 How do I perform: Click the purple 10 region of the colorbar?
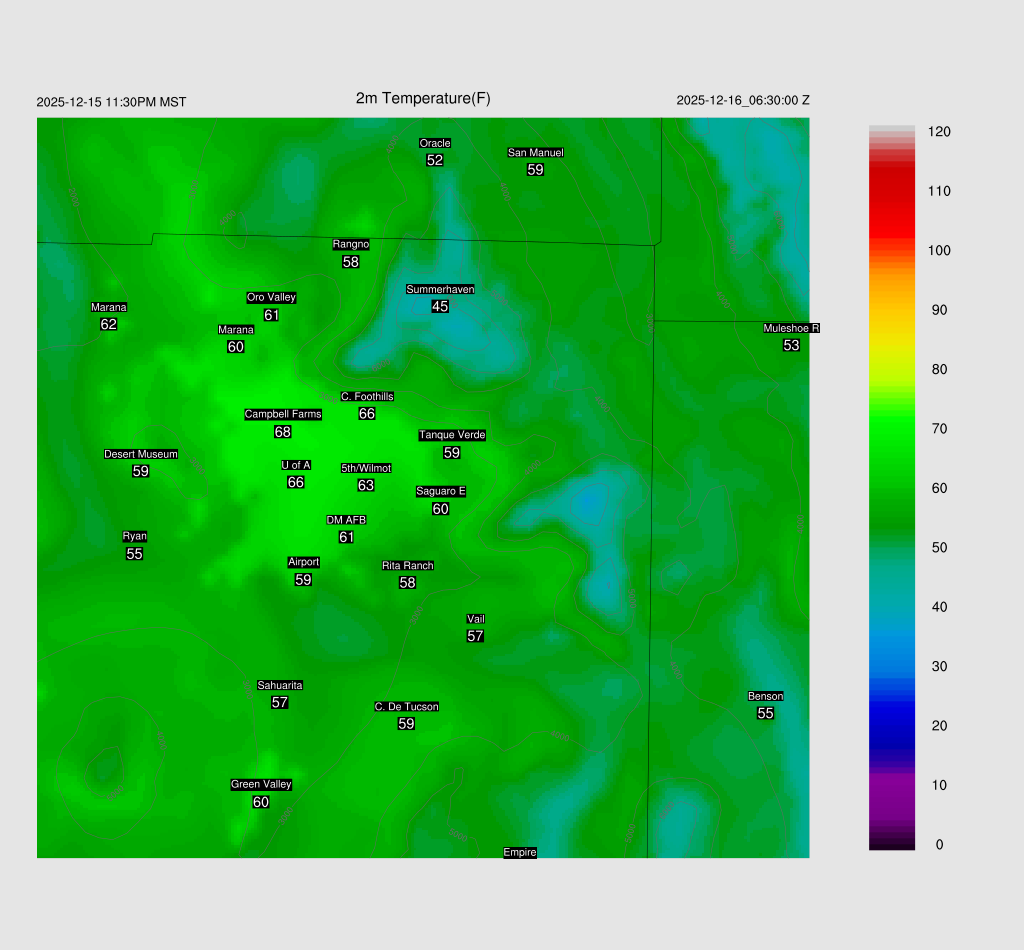pos(893,785)
